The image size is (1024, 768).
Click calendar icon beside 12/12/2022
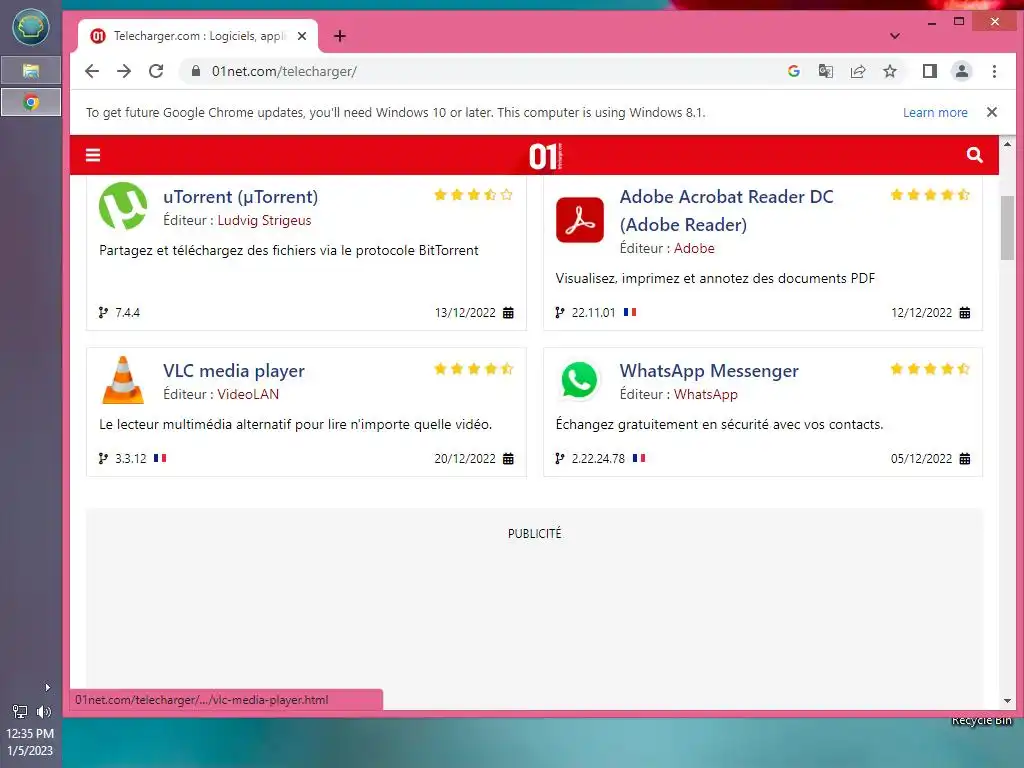point(965,313)
